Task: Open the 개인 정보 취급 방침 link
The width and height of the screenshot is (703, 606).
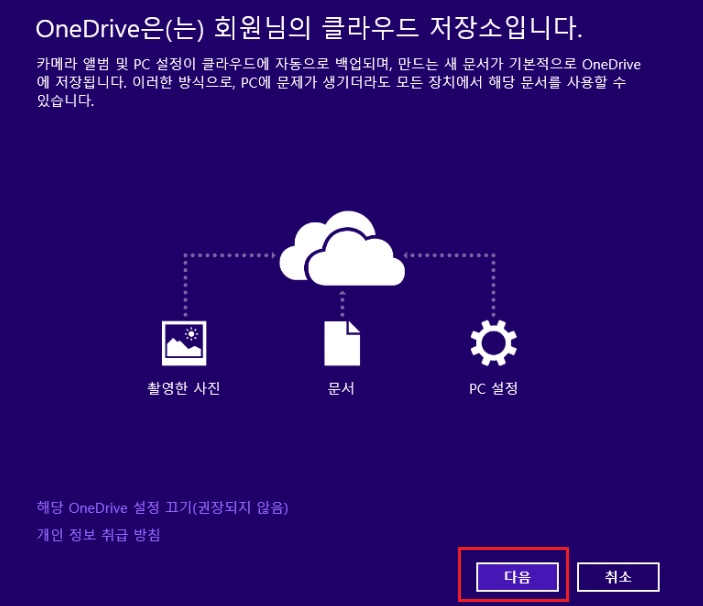Action: pyautogui.click(x=98, y=534)
